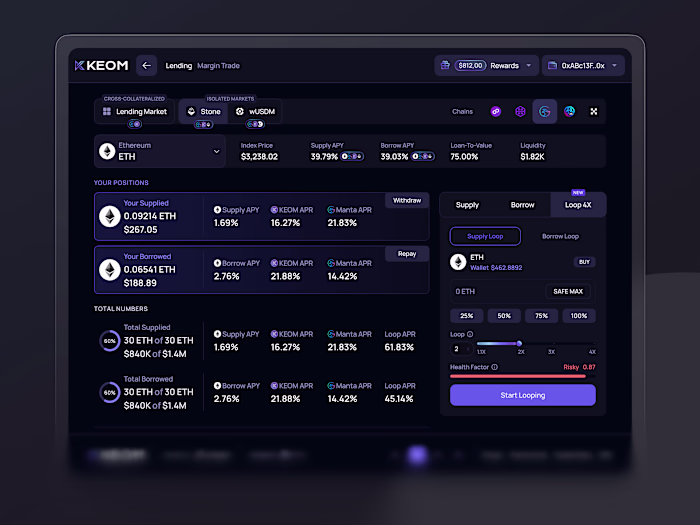
Task: Select the white X-shaped chain icon
Action: 594,111
